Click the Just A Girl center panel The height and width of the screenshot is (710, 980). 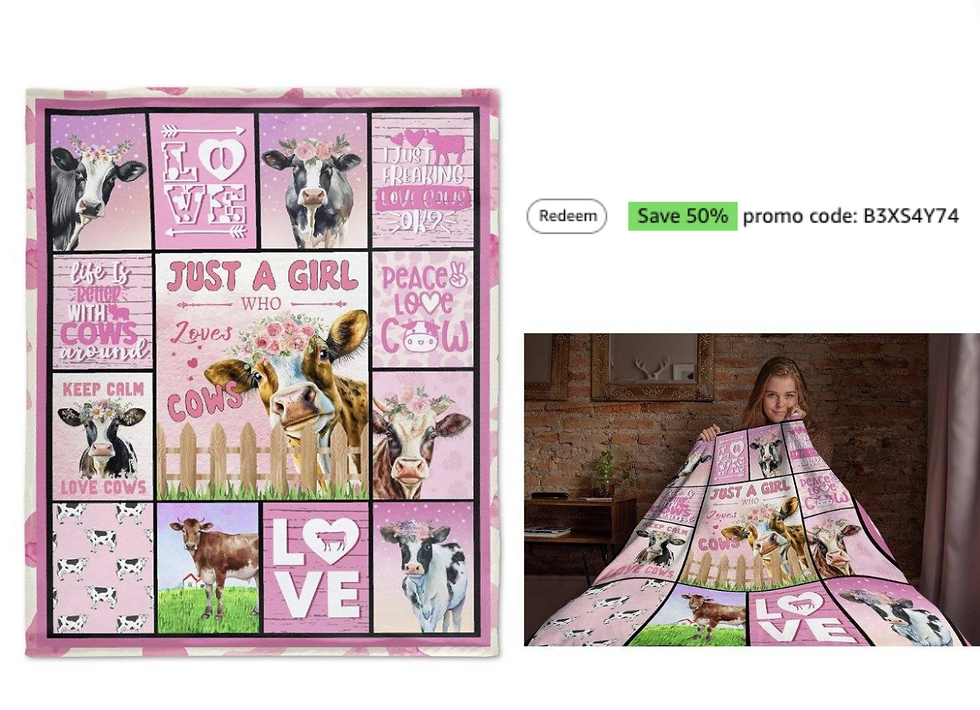[262, 375]
